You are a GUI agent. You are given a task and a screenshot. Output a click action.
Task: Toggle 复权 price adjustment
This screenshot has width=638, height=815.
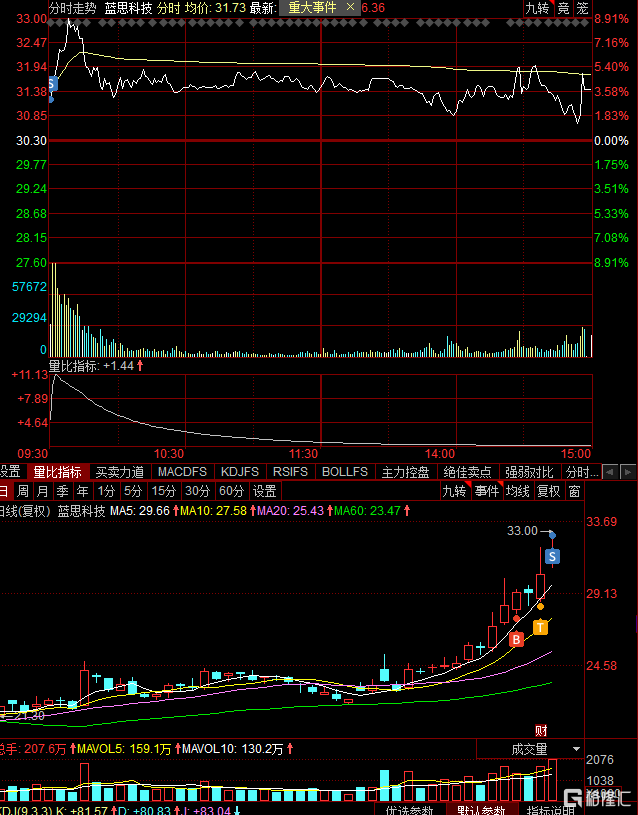pos(549,491)
